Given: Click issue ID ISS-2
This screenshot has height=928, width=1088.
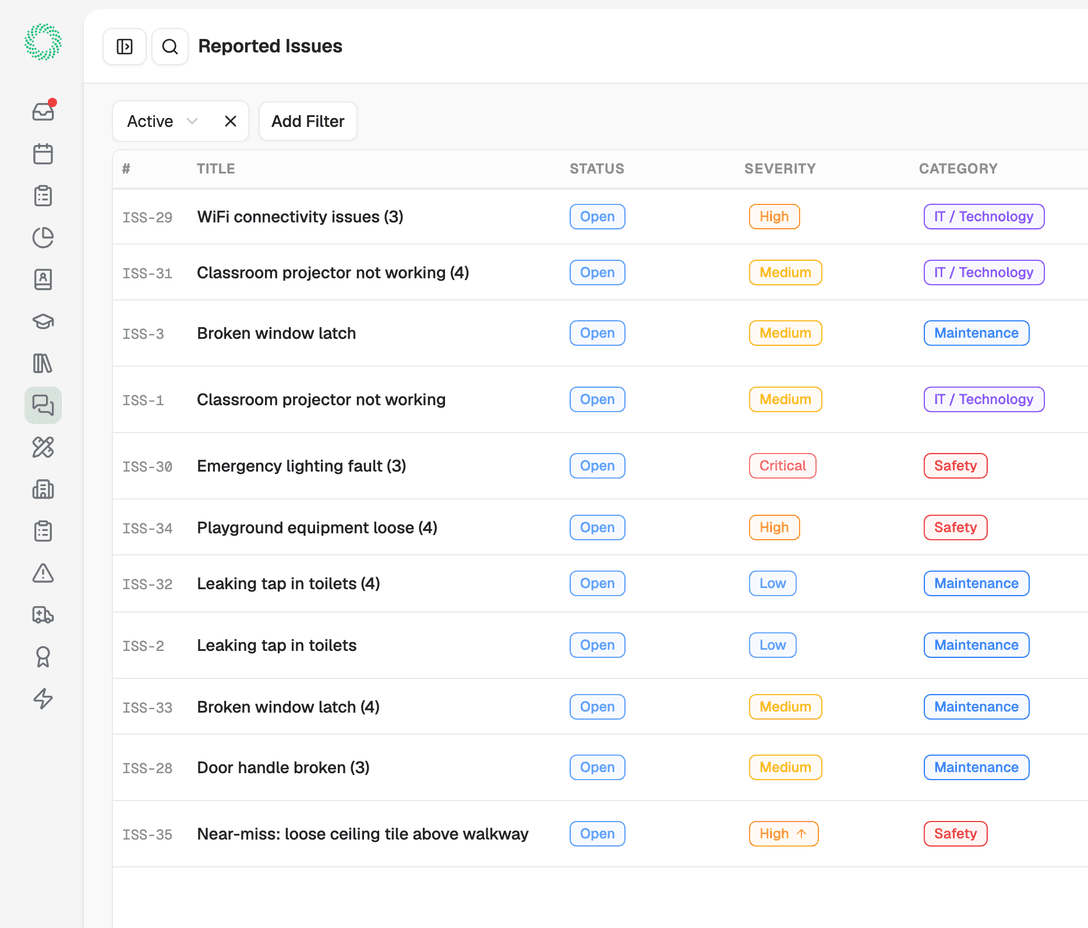Looking at the screenshot, I should [143, 646].
